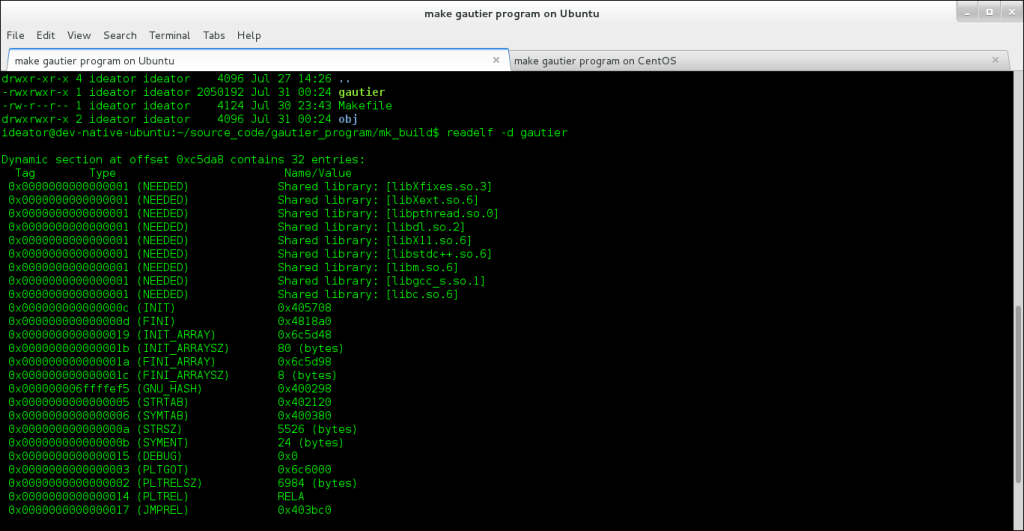Click the 'RELA' value
The width and height of the screenshot is (1024, 531).
click(x=291, y=496)
